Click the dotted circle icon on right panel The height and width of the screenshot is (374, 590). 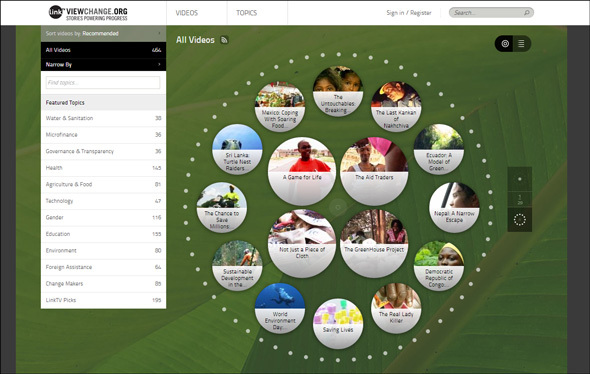[520, 219]
